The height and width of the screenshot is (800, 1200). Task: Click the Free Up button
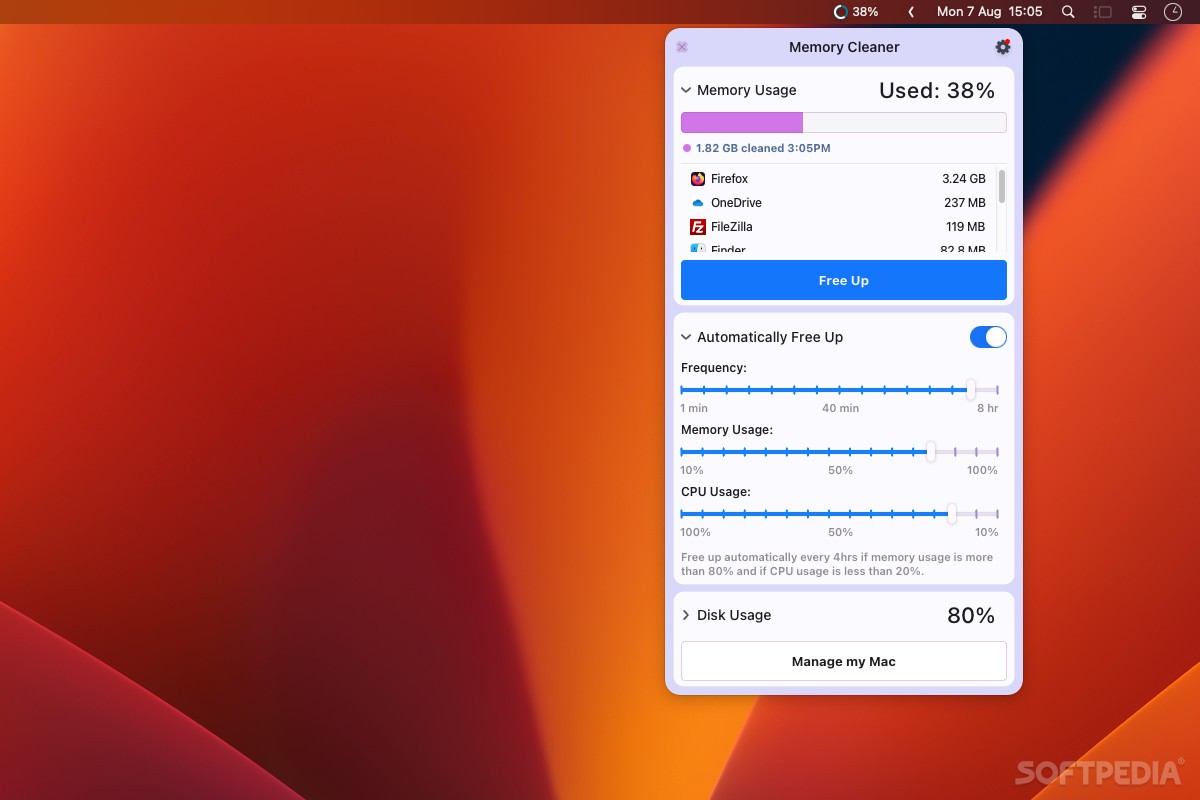(844, 280)
